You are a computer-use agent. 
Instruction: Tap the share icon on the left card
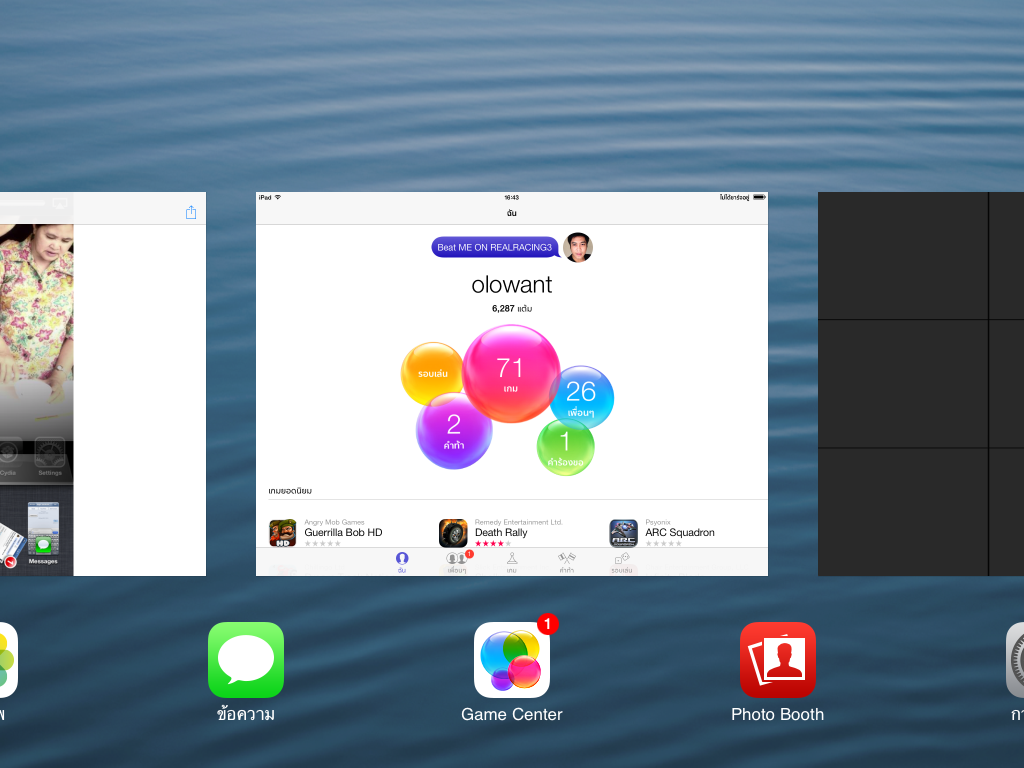click(x=191, y=212)
